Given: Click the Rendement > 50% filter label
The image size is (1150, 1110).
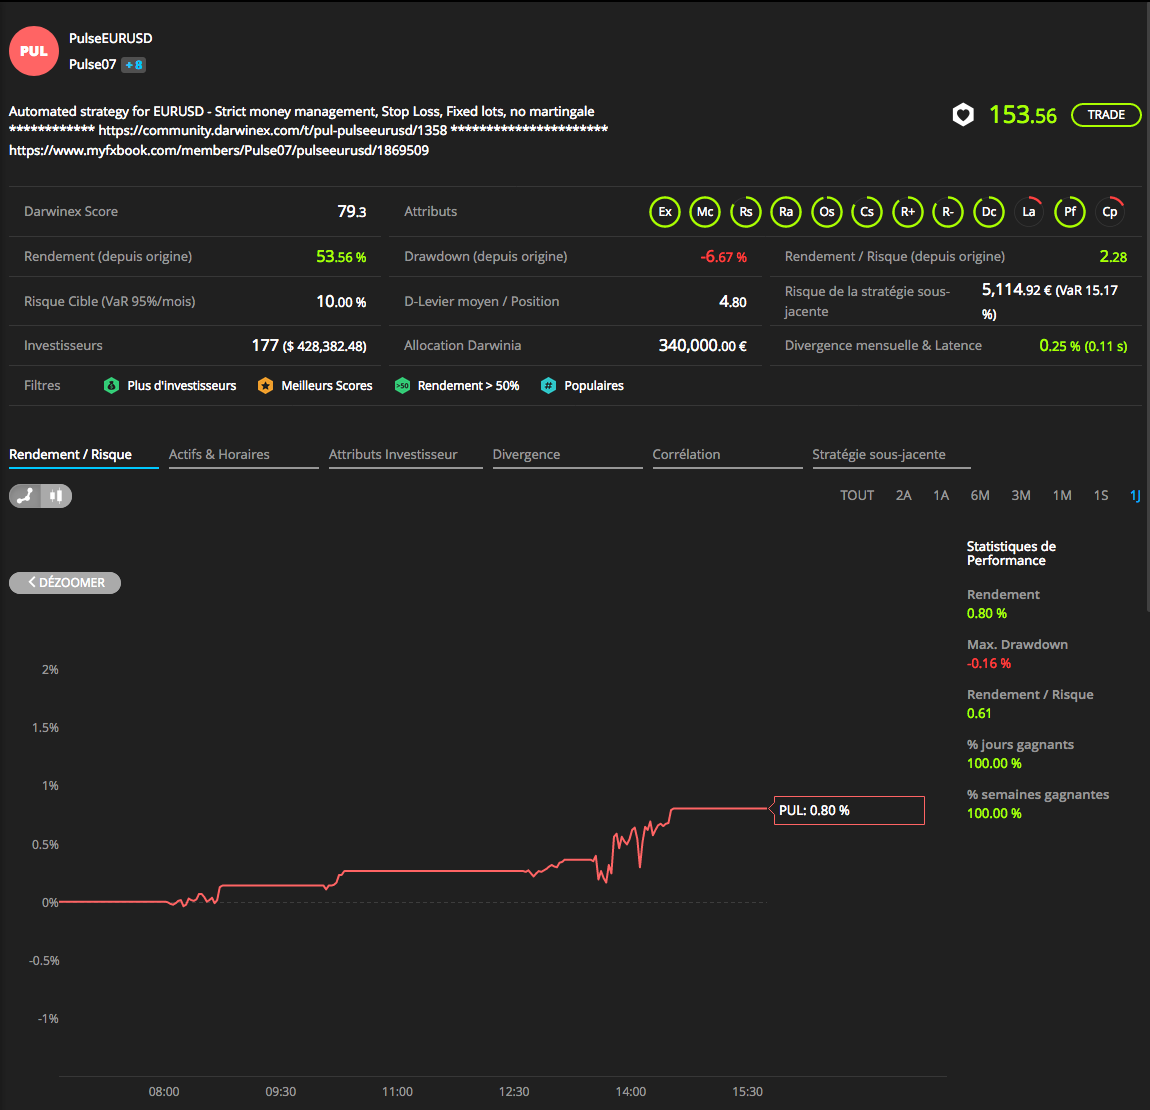Looking at the screenshot, I should coord(469,386).
